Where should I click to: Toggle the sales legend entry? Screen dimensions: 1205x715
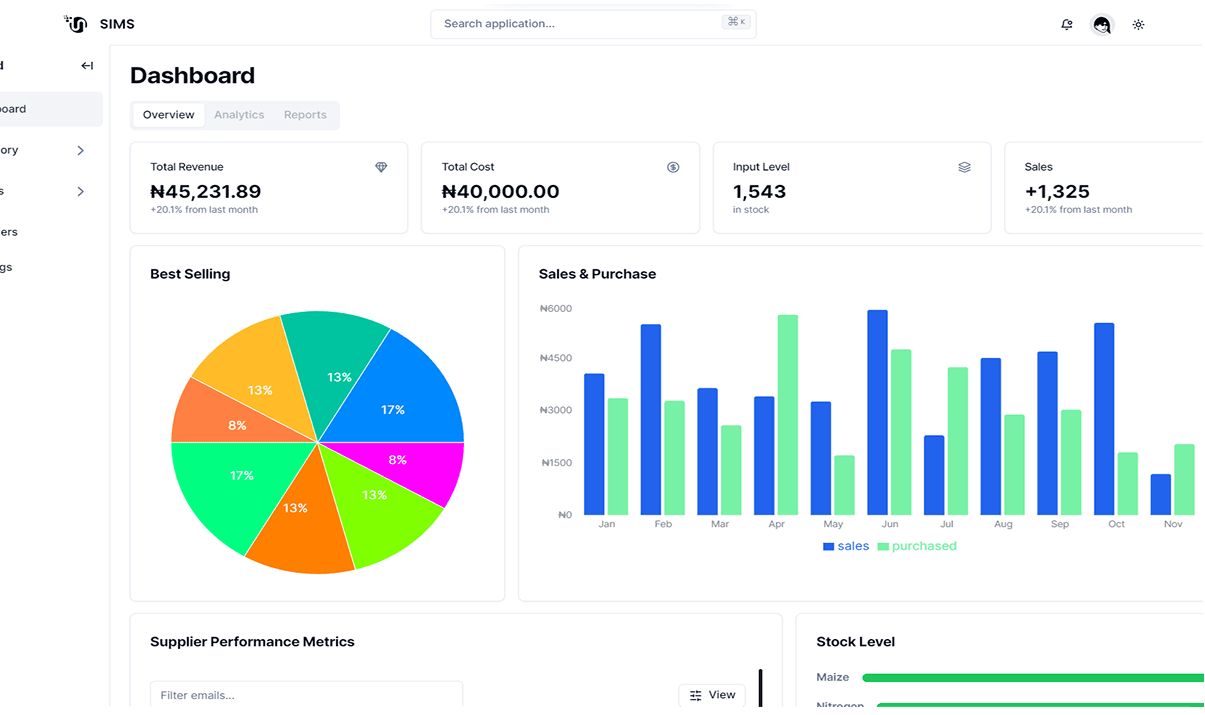846,546
